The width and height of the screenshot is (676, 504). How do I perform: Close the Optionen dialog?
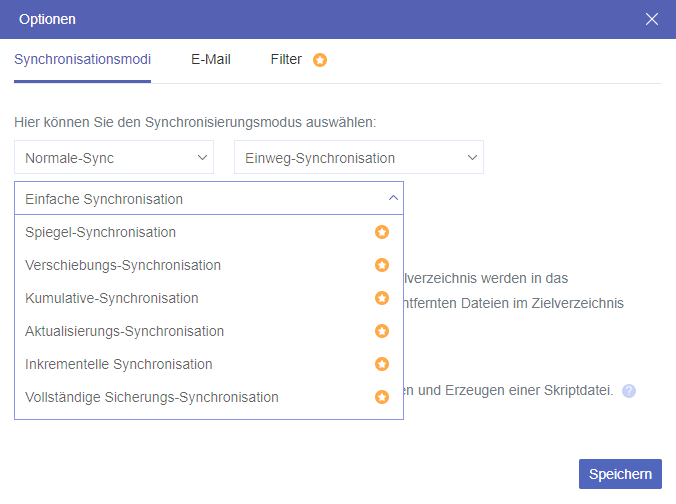652,19
